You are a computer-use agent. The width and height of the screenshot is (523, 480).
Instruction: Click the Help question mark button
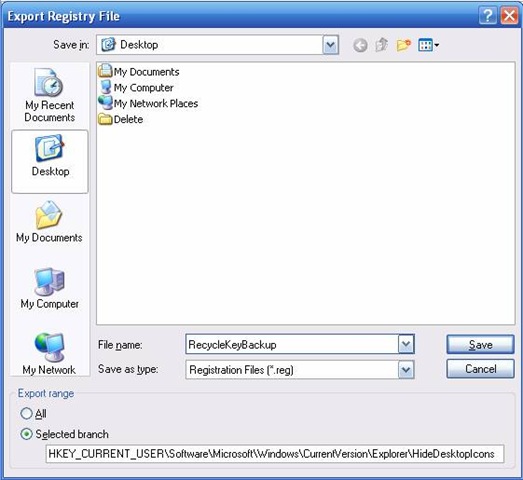point(487,16)
